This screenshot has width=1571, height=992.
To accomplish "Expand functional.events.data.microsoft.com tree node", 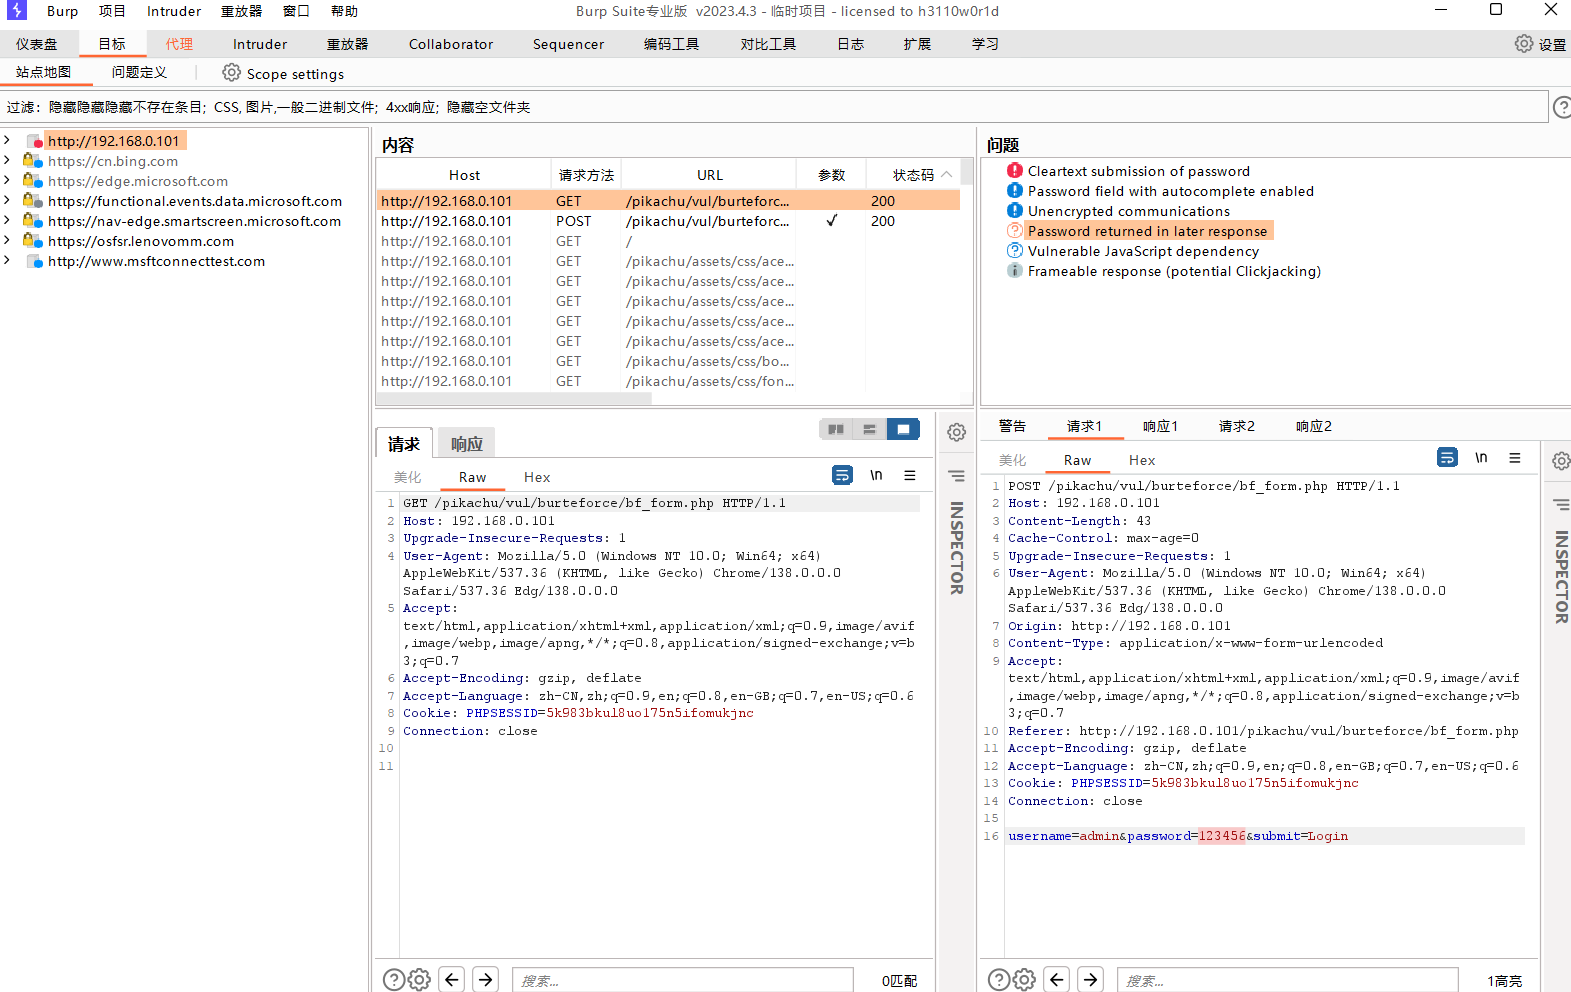I will tap(7, 200).
